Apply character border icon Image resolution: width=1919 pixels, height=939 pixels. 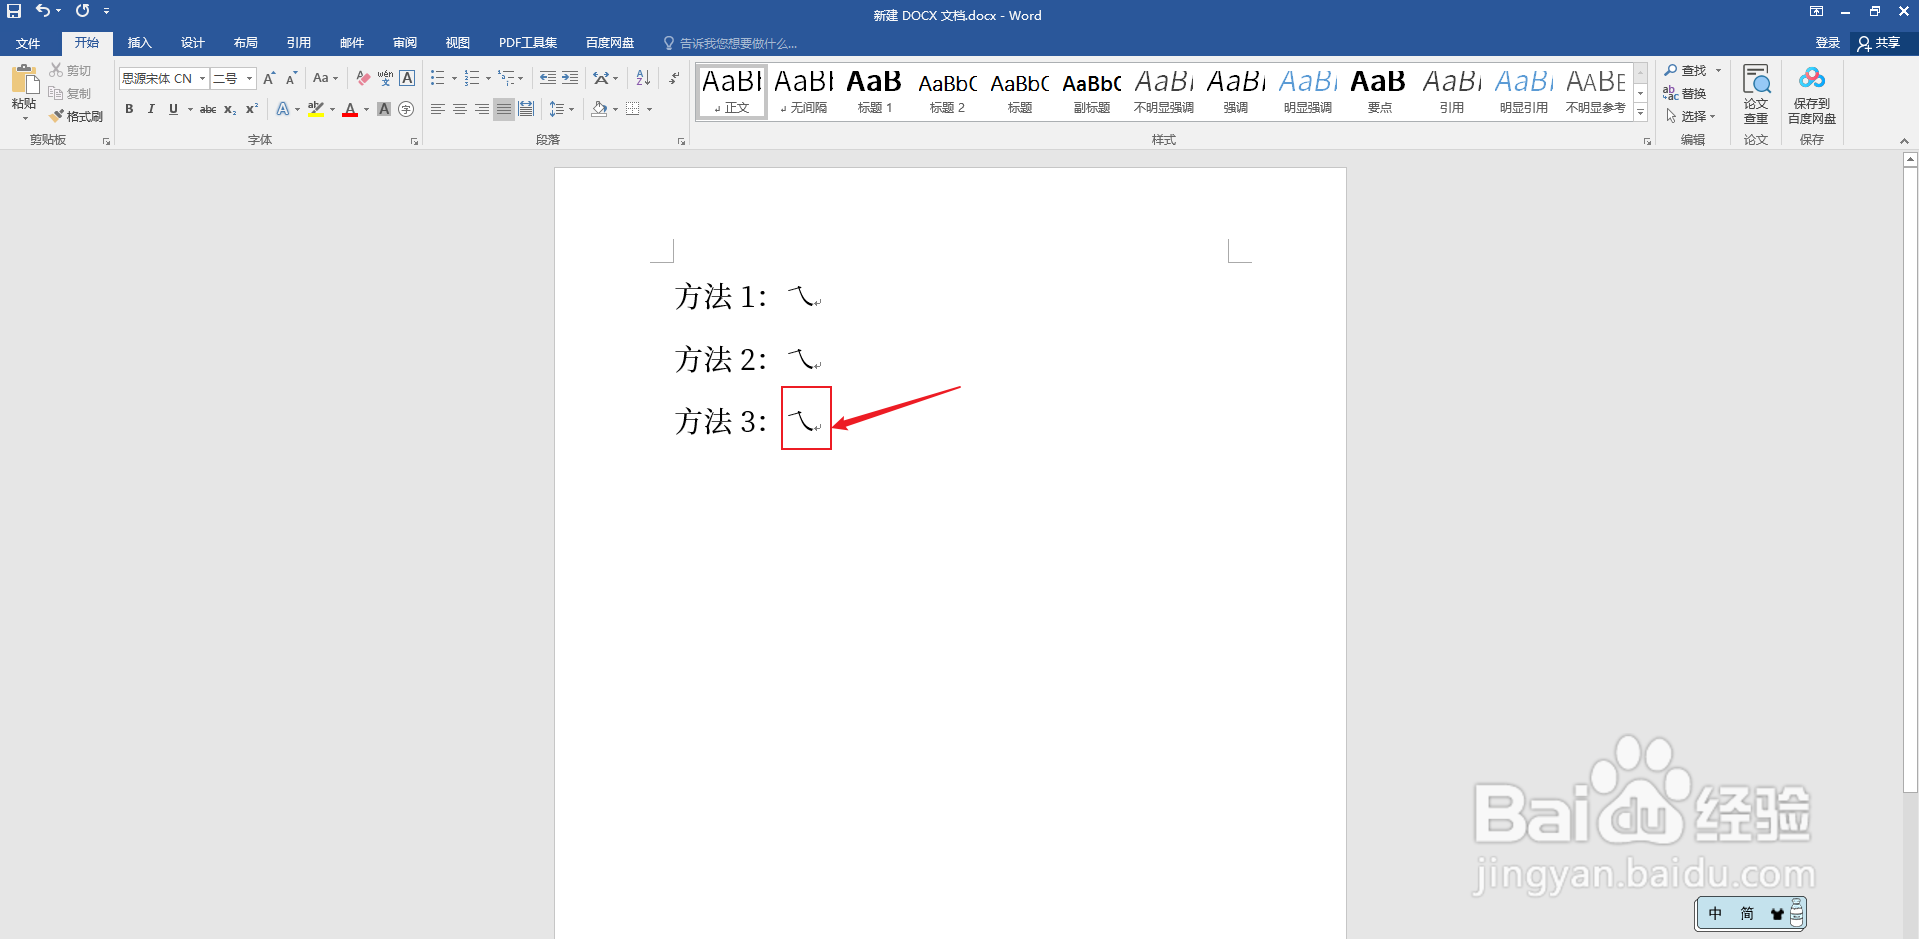tap(407, 78)
